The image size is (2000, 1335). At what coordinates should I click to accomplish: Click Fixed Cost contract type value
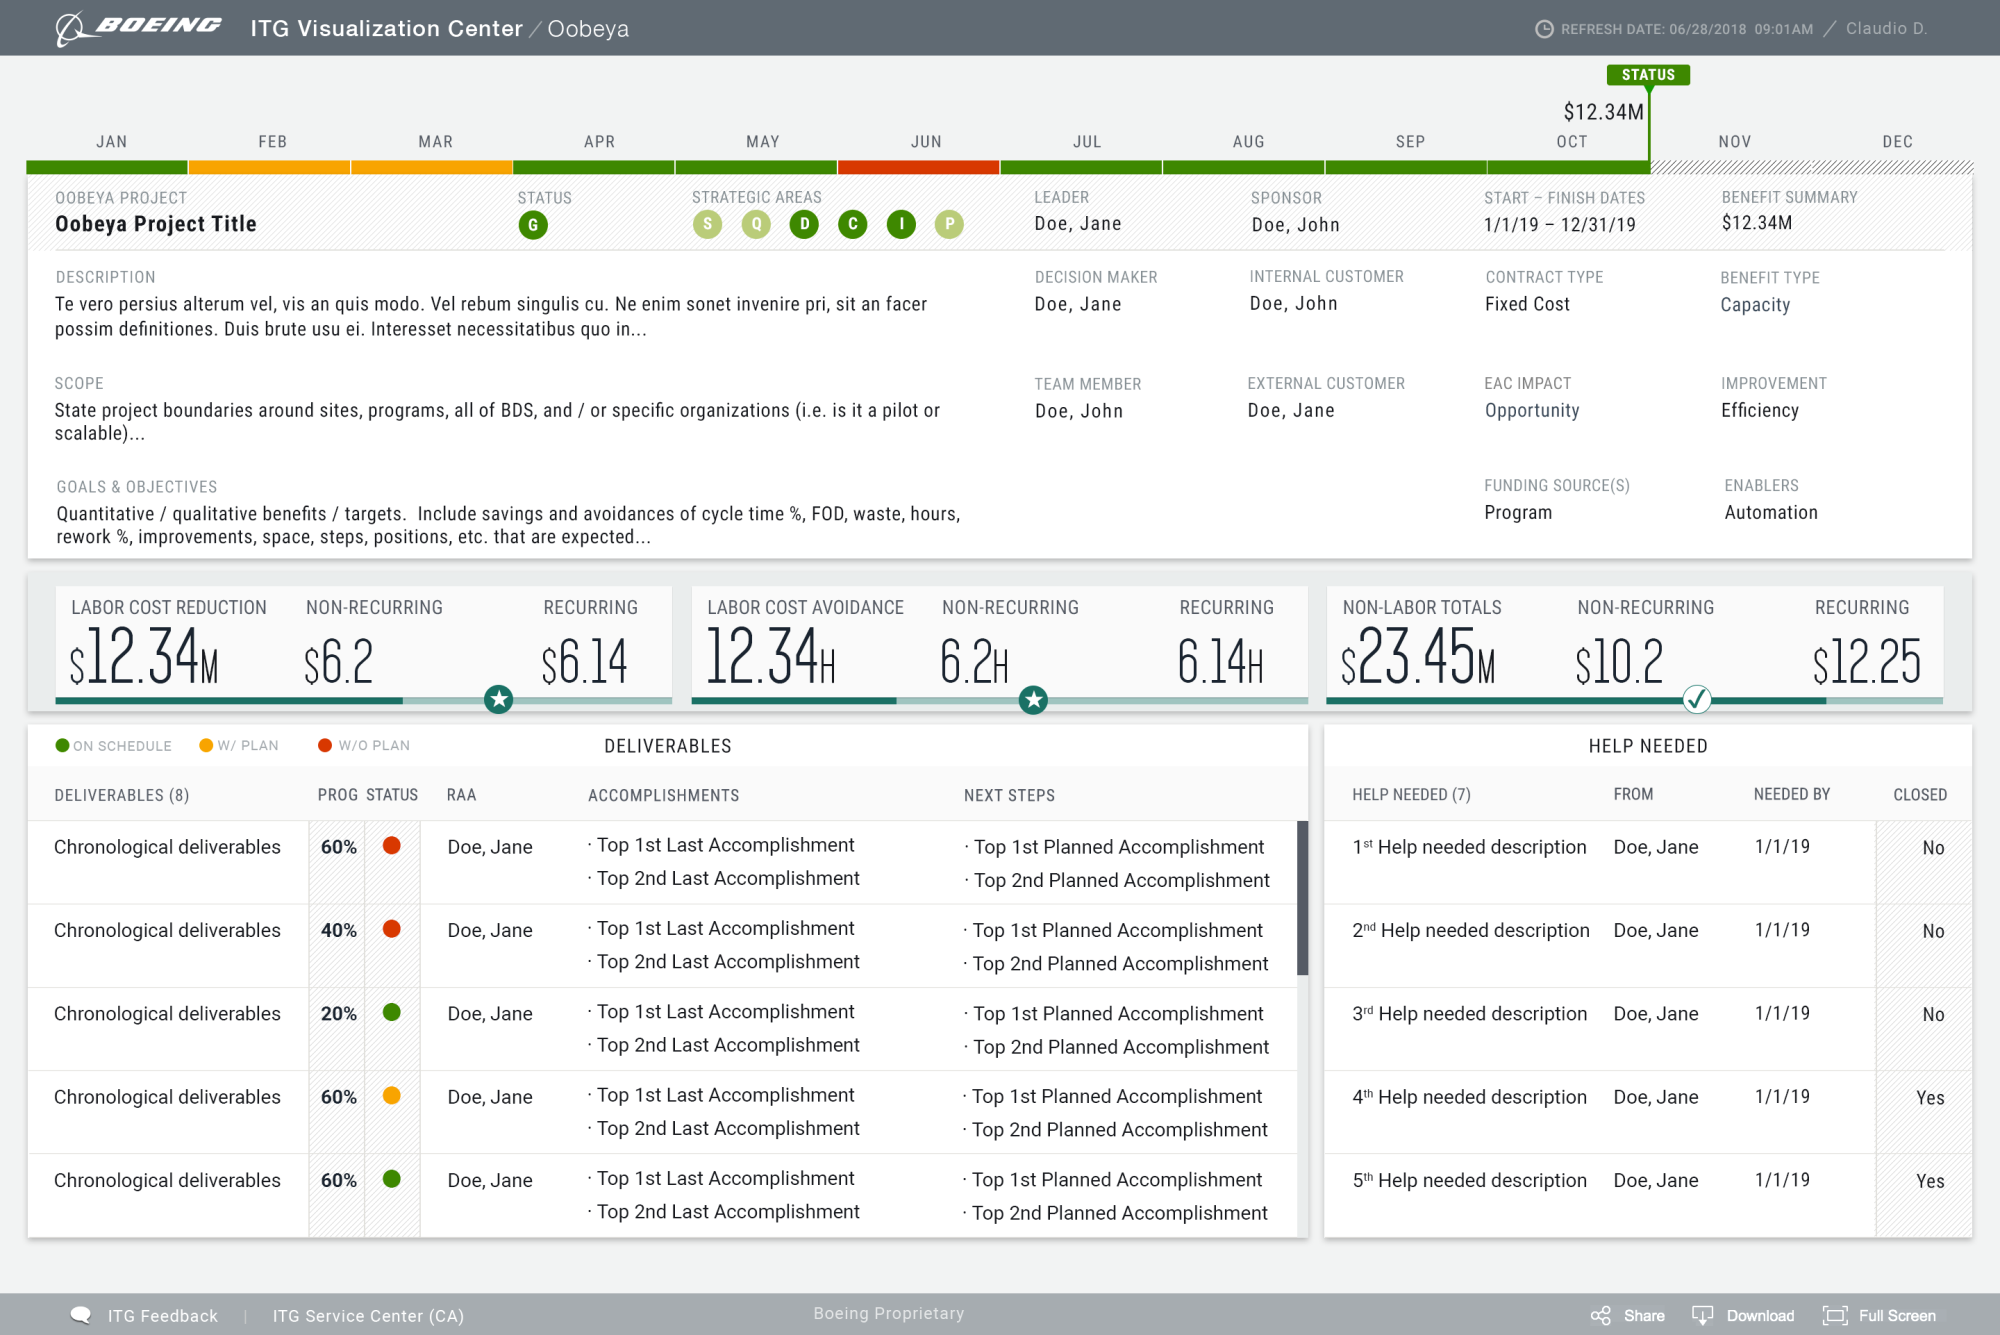click(x=1527, y=304)
